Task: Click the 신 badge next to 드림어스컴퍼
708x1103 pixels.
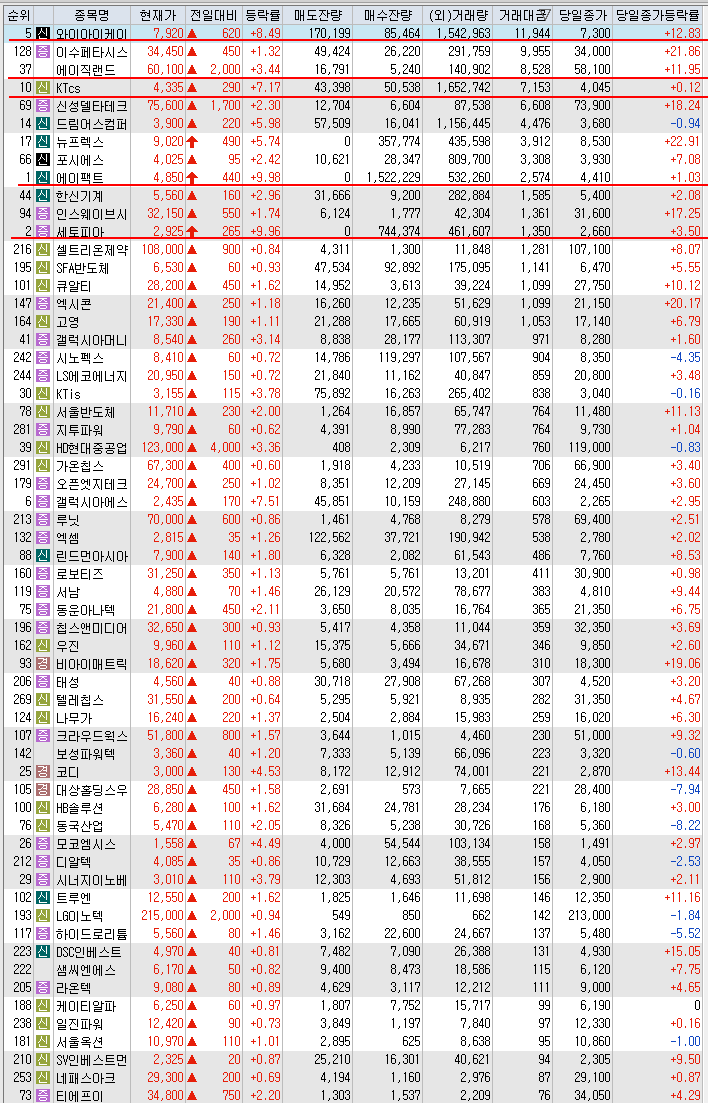Action: click(x=43, y=123)
